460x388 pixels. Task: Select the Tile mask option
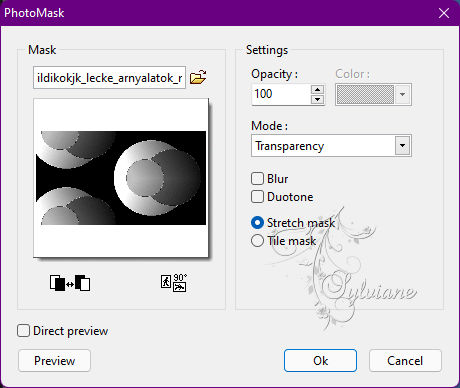257,241
